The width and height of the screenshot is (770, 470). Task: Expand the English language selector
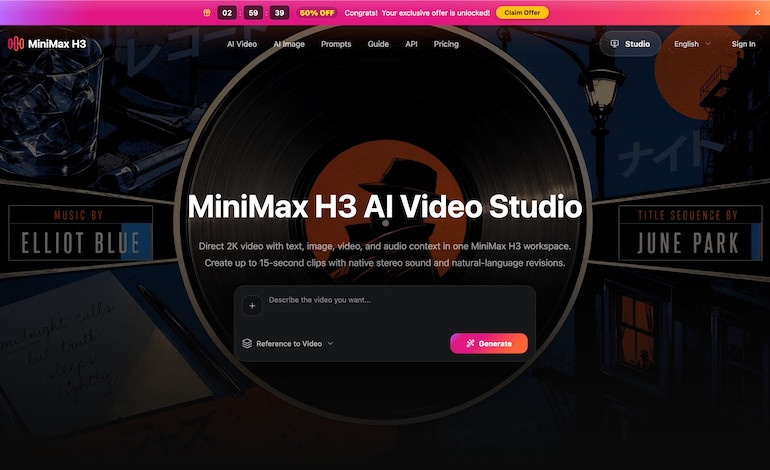click(x=692, y=44)
